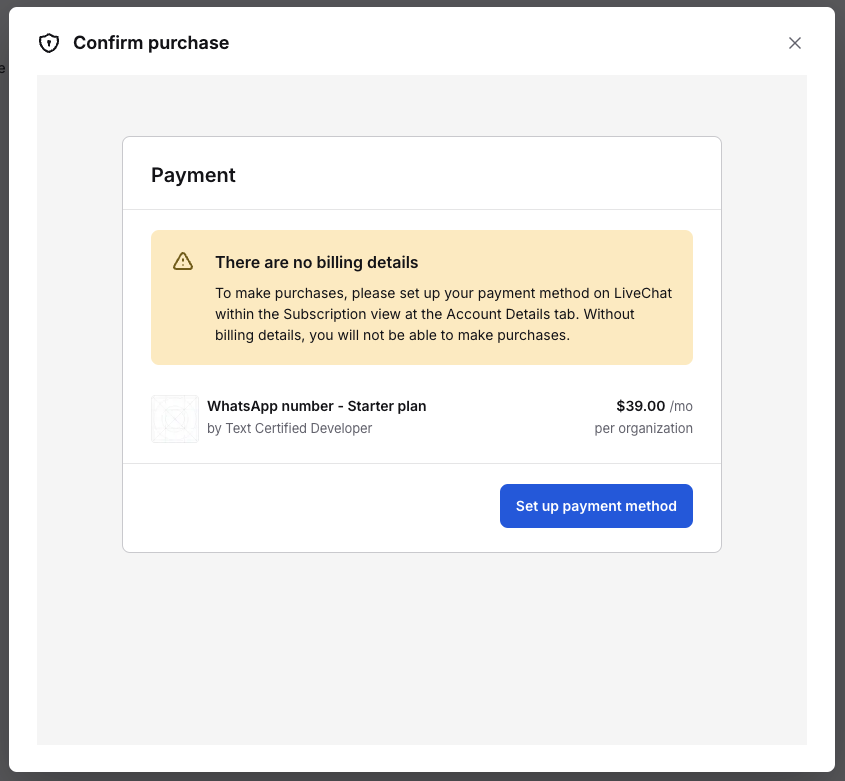The width and height of the screenshot is (845, 781).
Task: Click the WhatsApp number app thumbnail
Action: click(175, 418)
